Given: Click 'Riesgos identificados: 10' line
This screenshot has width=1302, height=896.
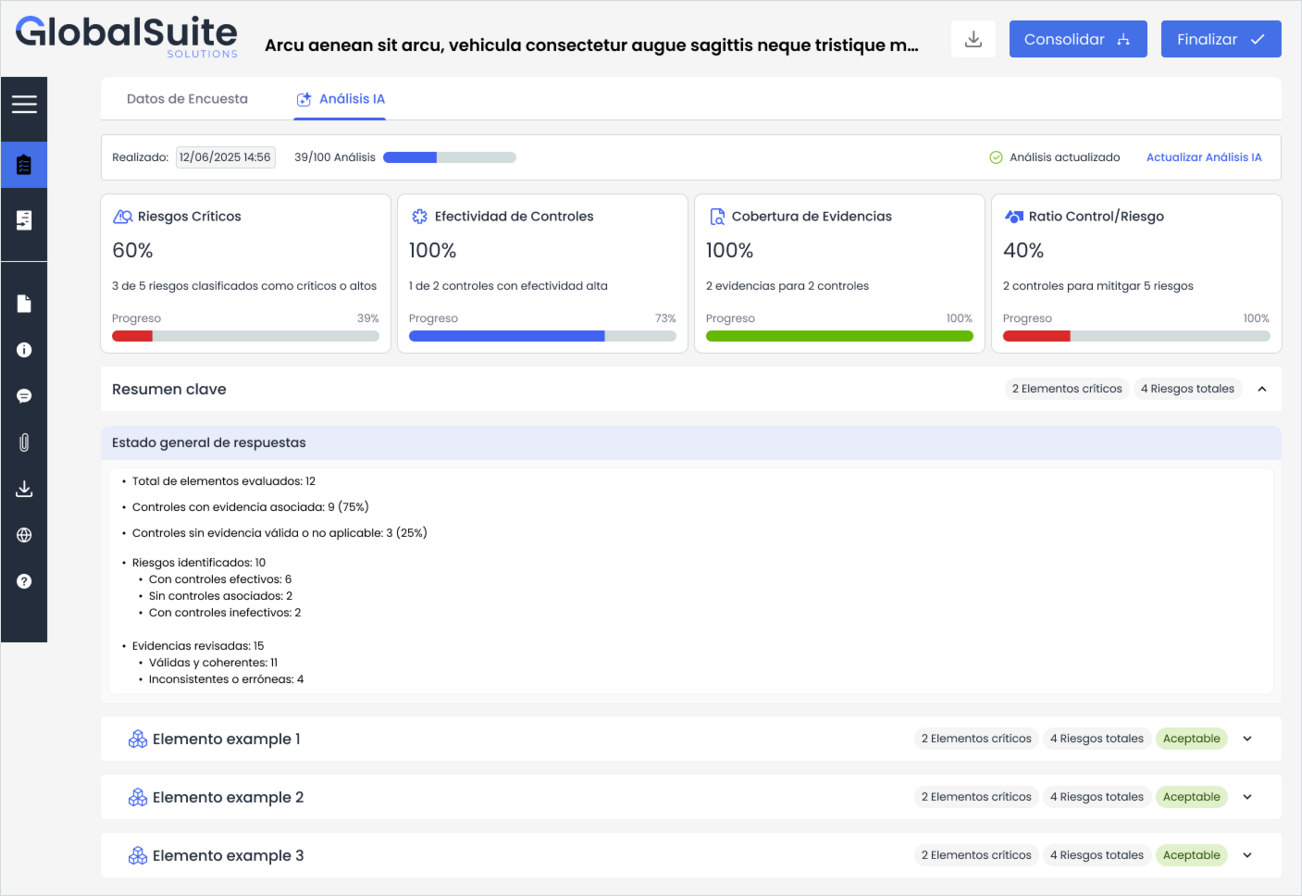Looking at the screenshot, I should 199,563.
